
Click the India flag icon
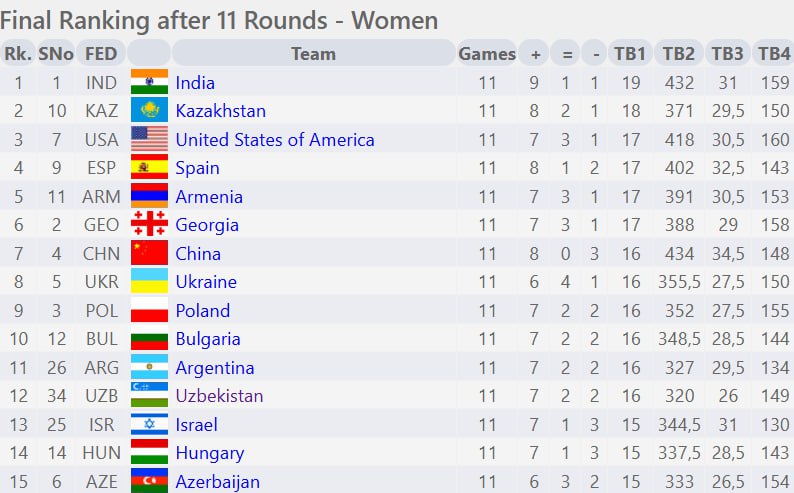(x=149, y=81)
